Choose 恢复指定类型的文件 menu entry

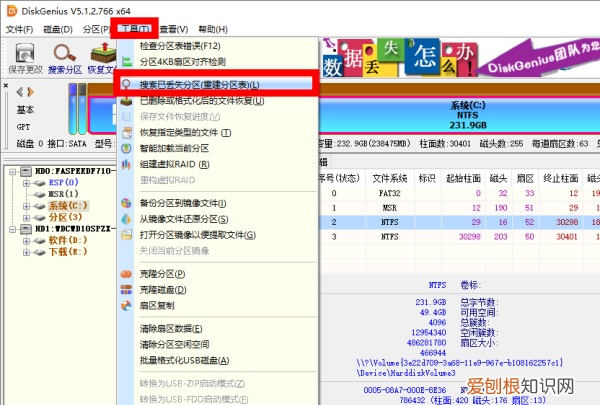[x=218, y=132]
